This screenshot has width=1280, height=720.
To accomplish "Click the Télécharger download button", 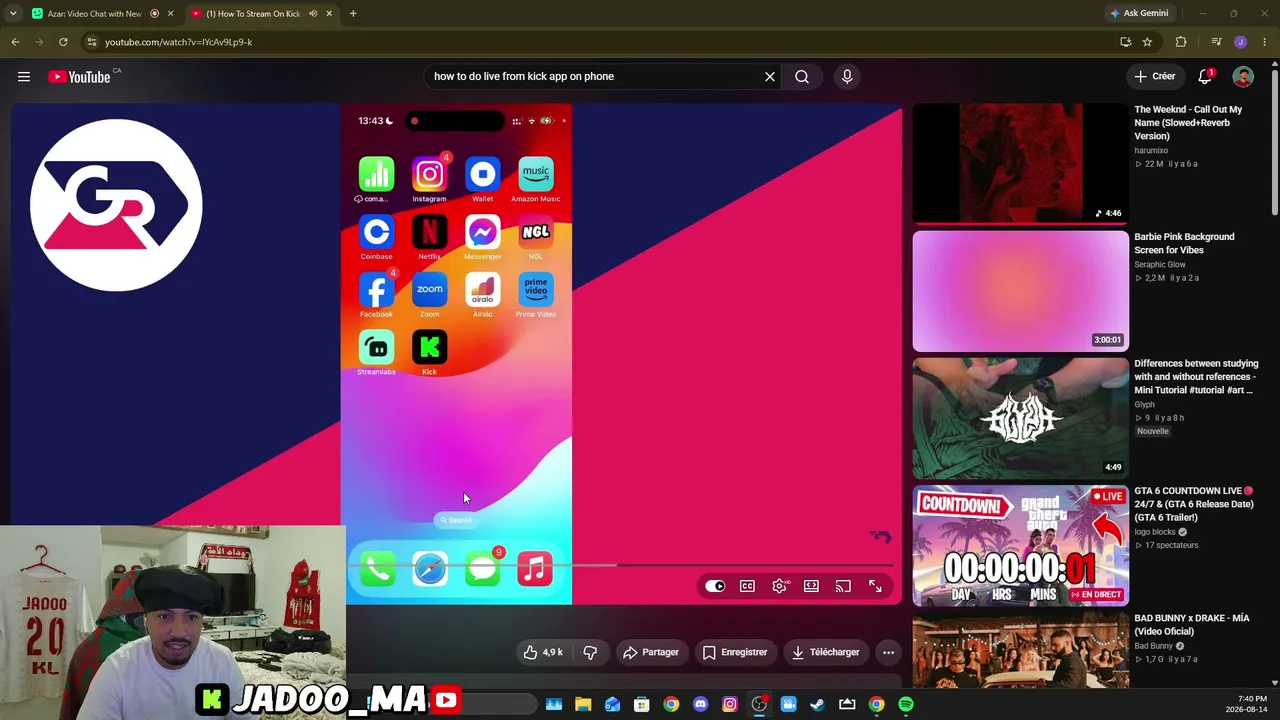I will tap(826, 652).
